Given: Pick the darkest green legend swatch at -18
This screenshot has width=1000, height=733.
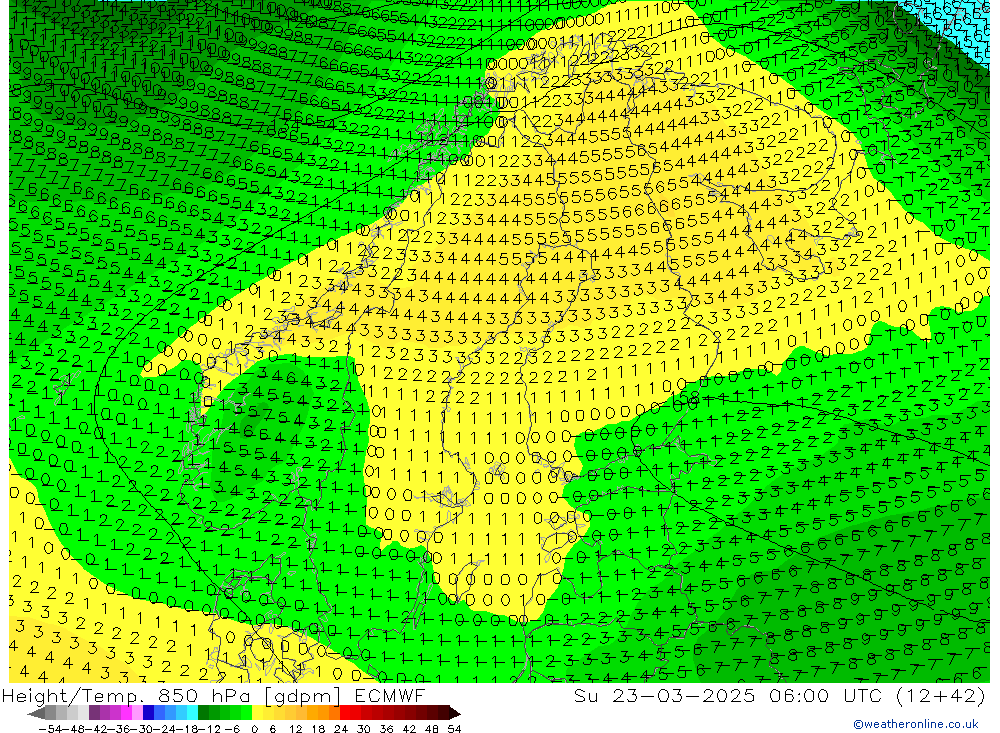Looking at the screenshot, I should point(203,713).
